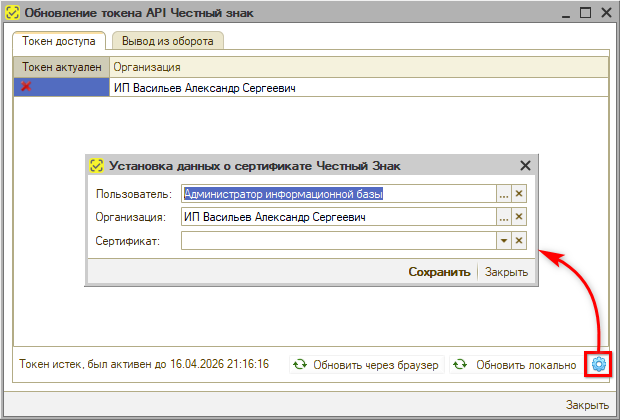Click the Организация column header
This screenshot has width=620, height=420.
(x=357, y=66)
